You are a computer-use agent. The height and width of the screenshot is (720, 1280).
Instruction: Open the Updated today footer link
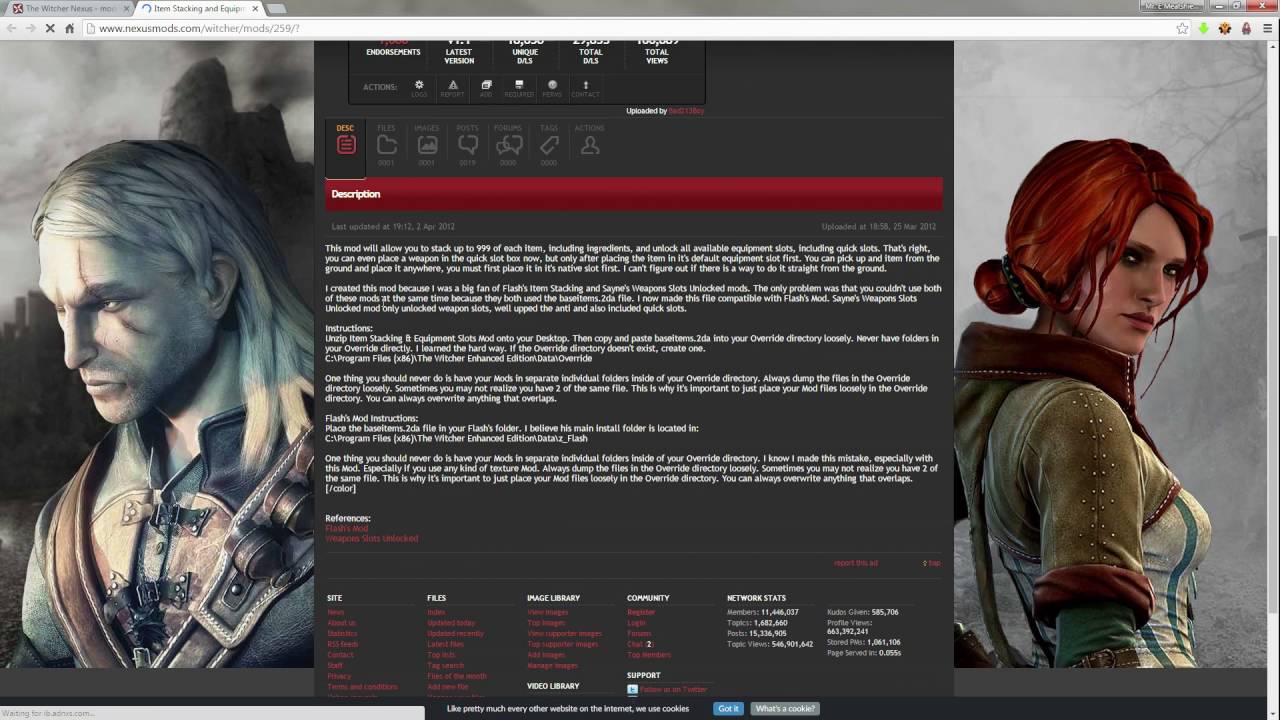pos(451,623)
